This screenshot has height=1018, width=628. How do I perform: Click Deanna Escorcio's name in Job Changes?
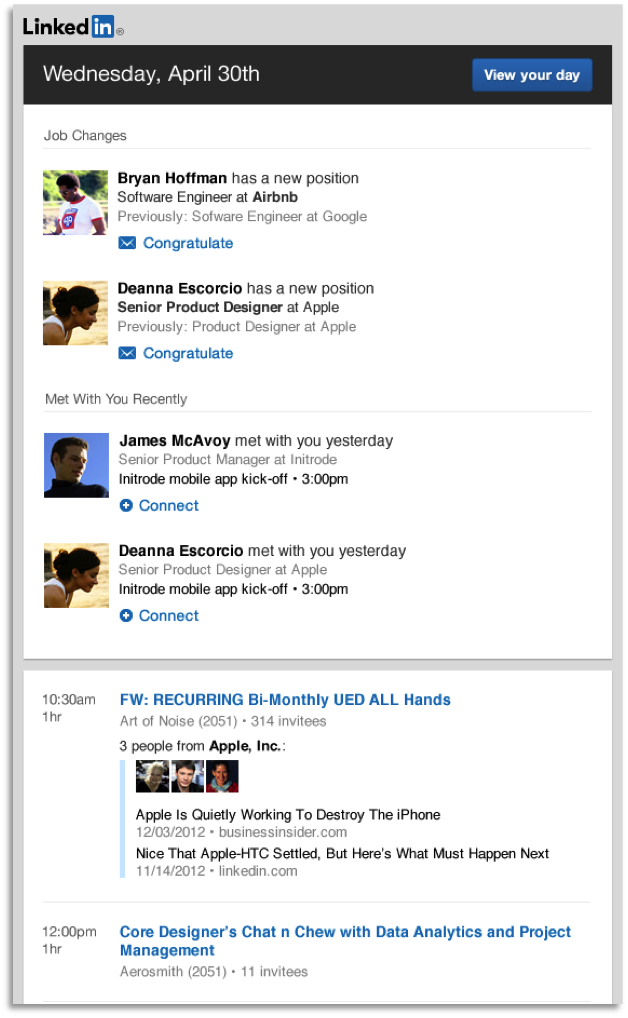coord(180,288)
